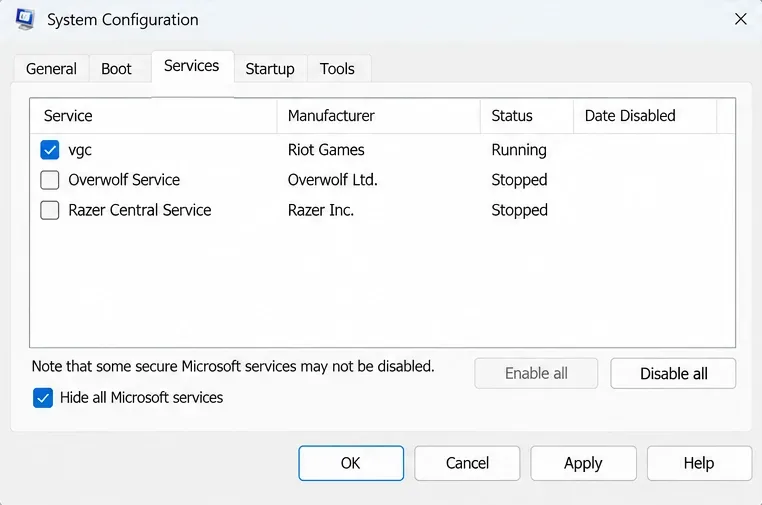Viewport: 762px width, 505px height.
Task: Click the greyed Enable all button
Action: pos(536,373)
